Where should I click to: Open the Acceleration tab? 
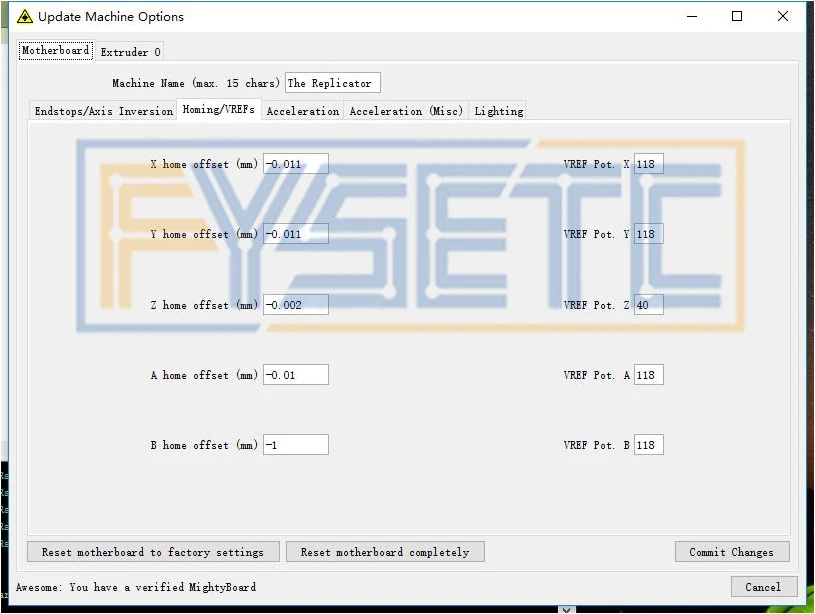303,111
